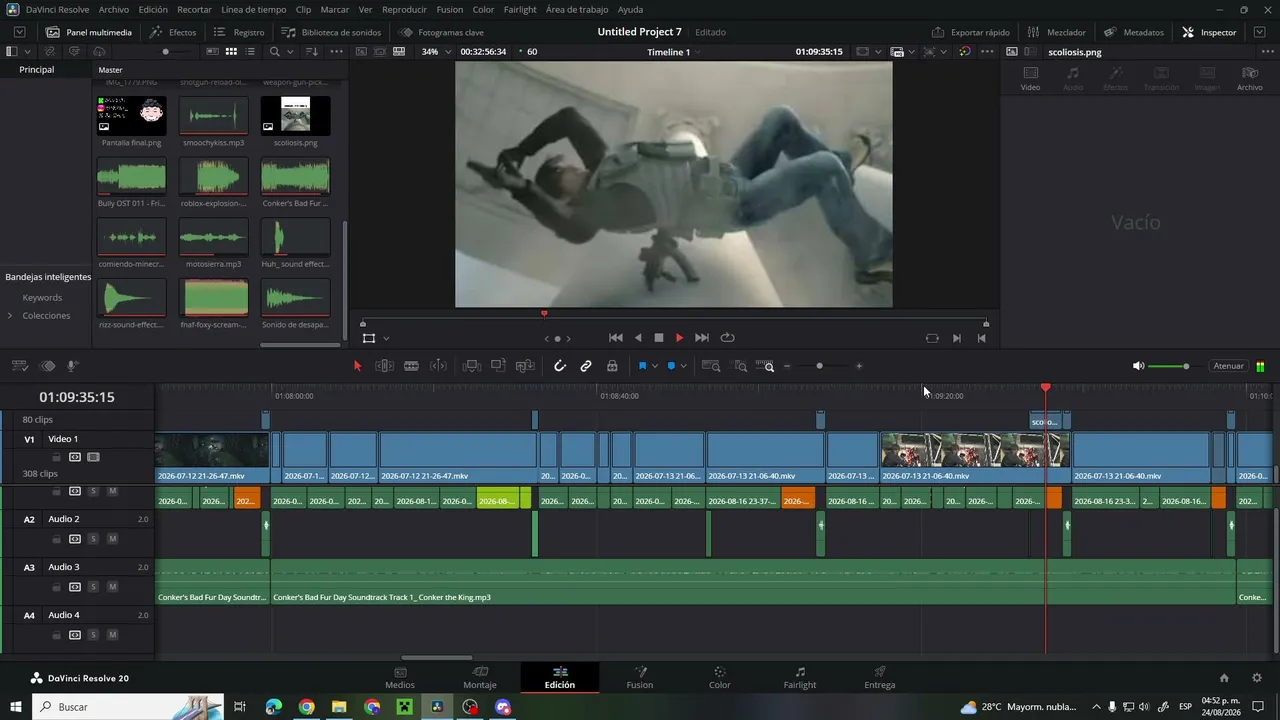Open the marker color dropdown arrow
This screenshot has height=720, width=1280.
(683, 366)
